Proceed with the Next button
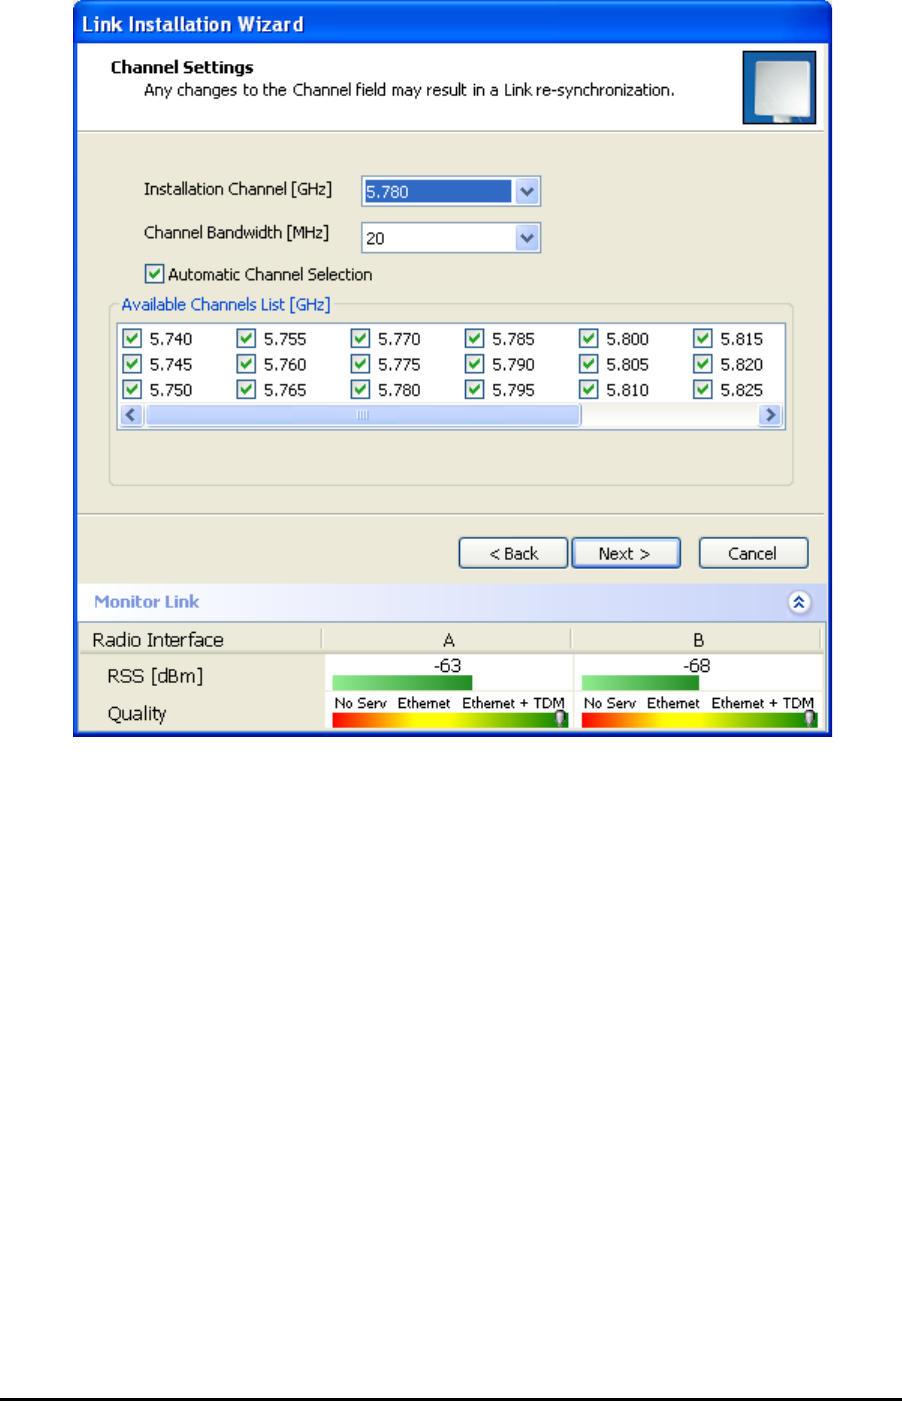 click(x=626, y=553)
